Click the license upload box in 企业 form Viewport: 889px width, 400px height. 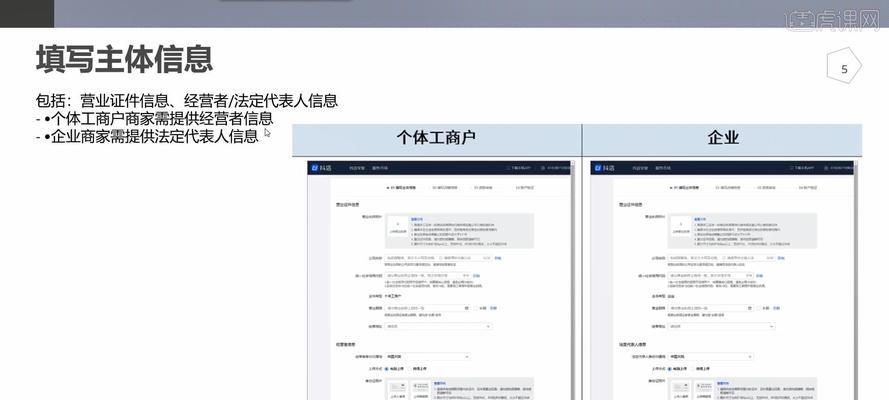pos(680,227)
